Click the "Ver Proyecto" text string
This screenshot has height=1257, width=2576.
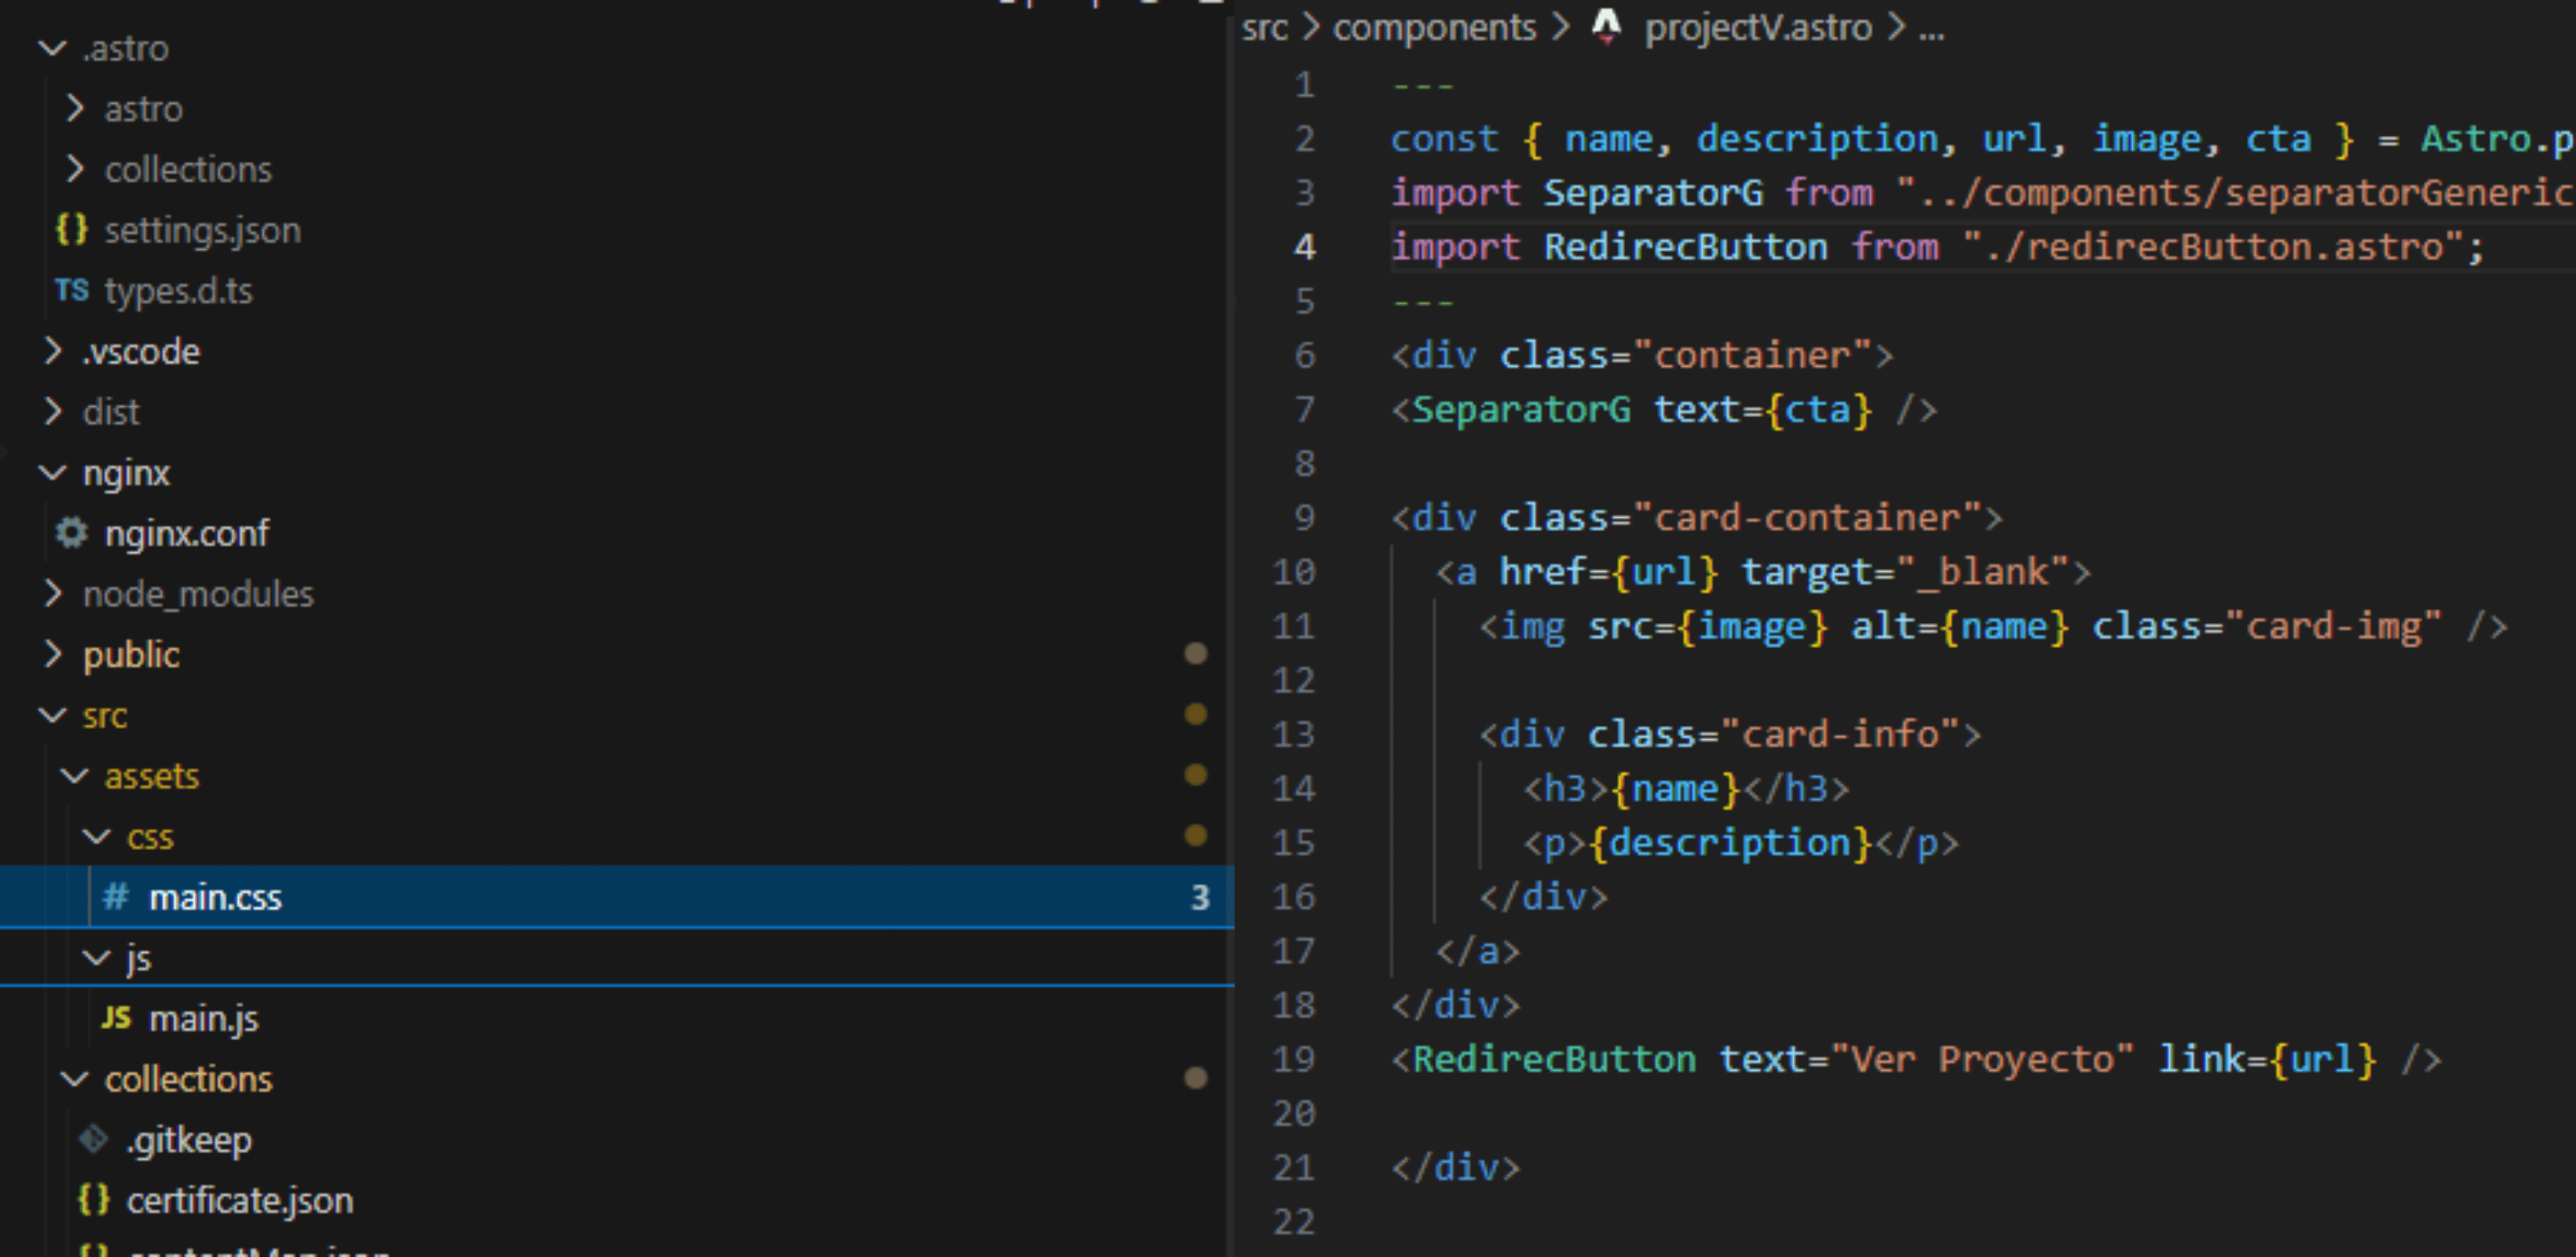click(1981, 1059)
